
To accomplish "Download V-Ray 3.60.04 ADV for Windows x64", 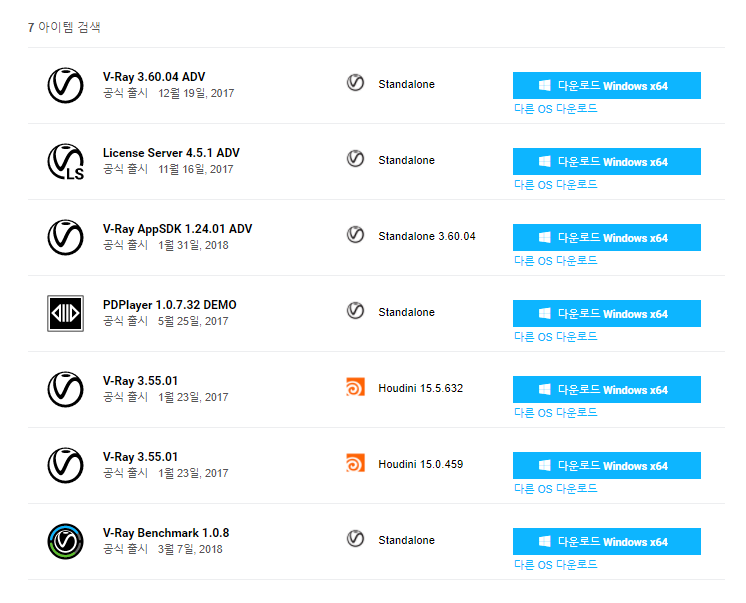I will (606, 86).
